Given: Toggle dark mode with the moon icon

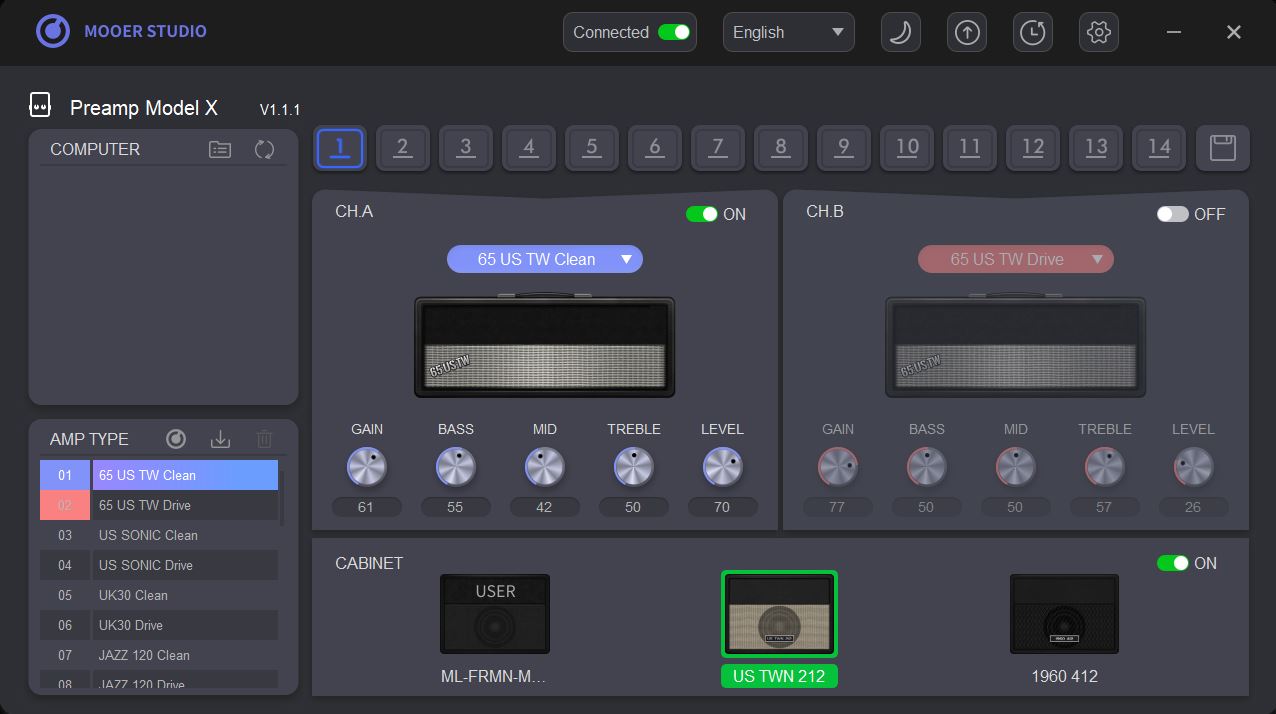Looking at the screenshot, I should (900, 32).
